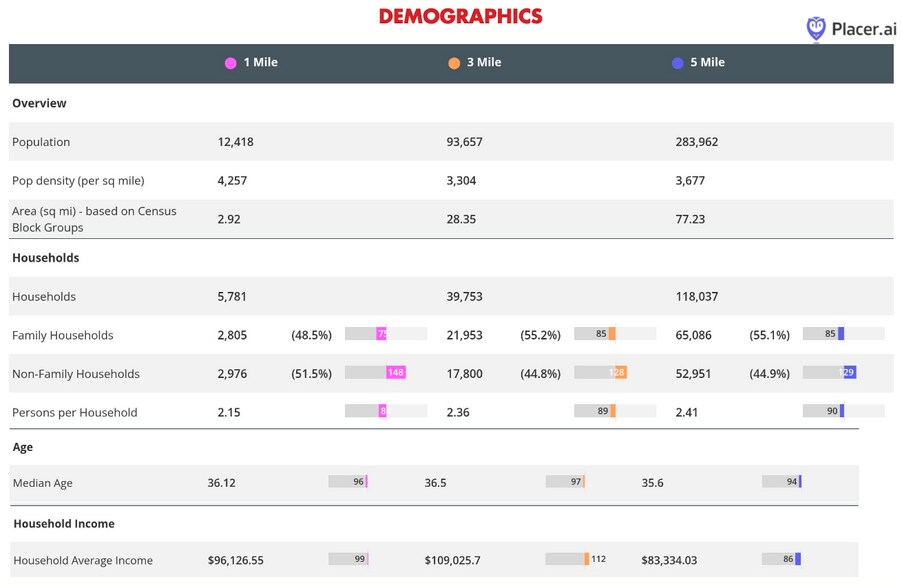This screenshot has width=902, height=588.
Task: Click the pink Non-Family Households index bar showing 148
Action: [395, 373]
